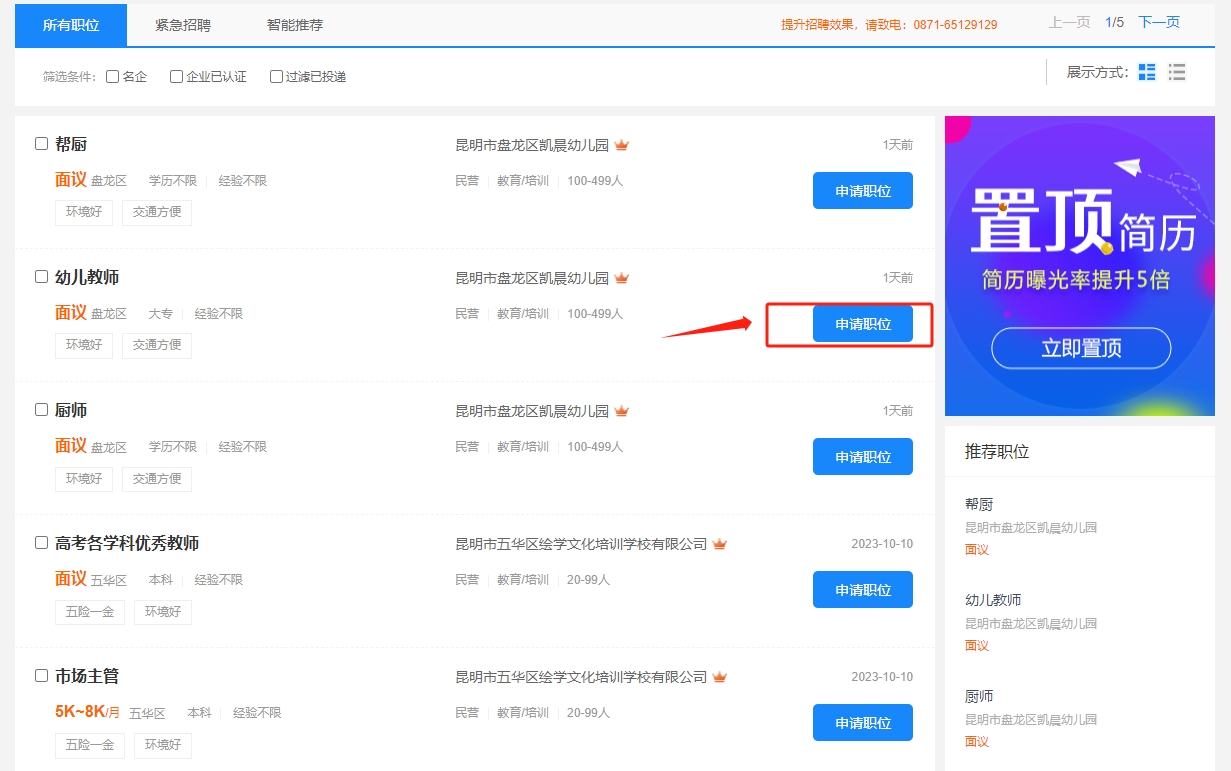Check the 过滤已投递 filter option
The image size is (1231, 771).
(277, 76)
